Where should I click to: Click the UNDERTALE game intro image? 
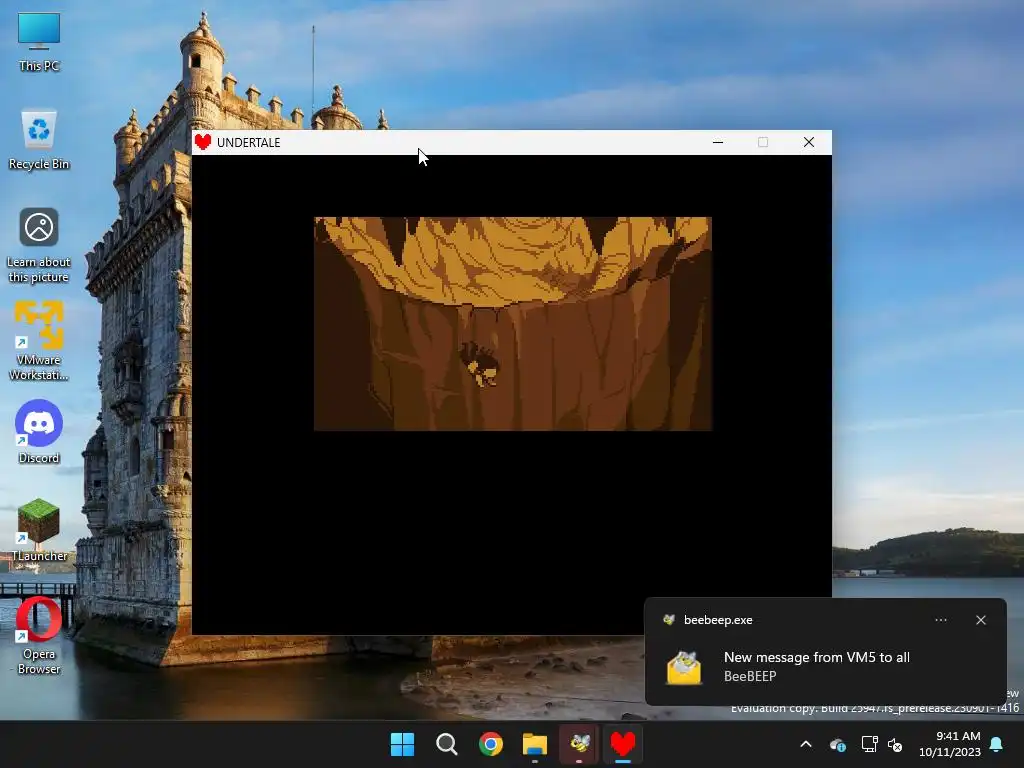513,323
